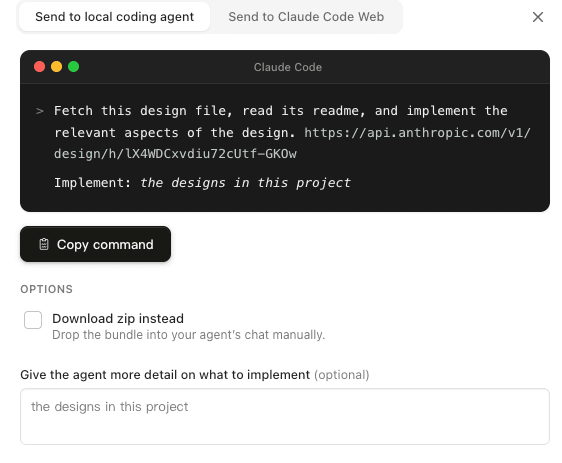Screen dimensions: 562x463
Task: Click the yellow dot in Claude Code terminal
Action: pyautogui.click(x=57, y=67)
